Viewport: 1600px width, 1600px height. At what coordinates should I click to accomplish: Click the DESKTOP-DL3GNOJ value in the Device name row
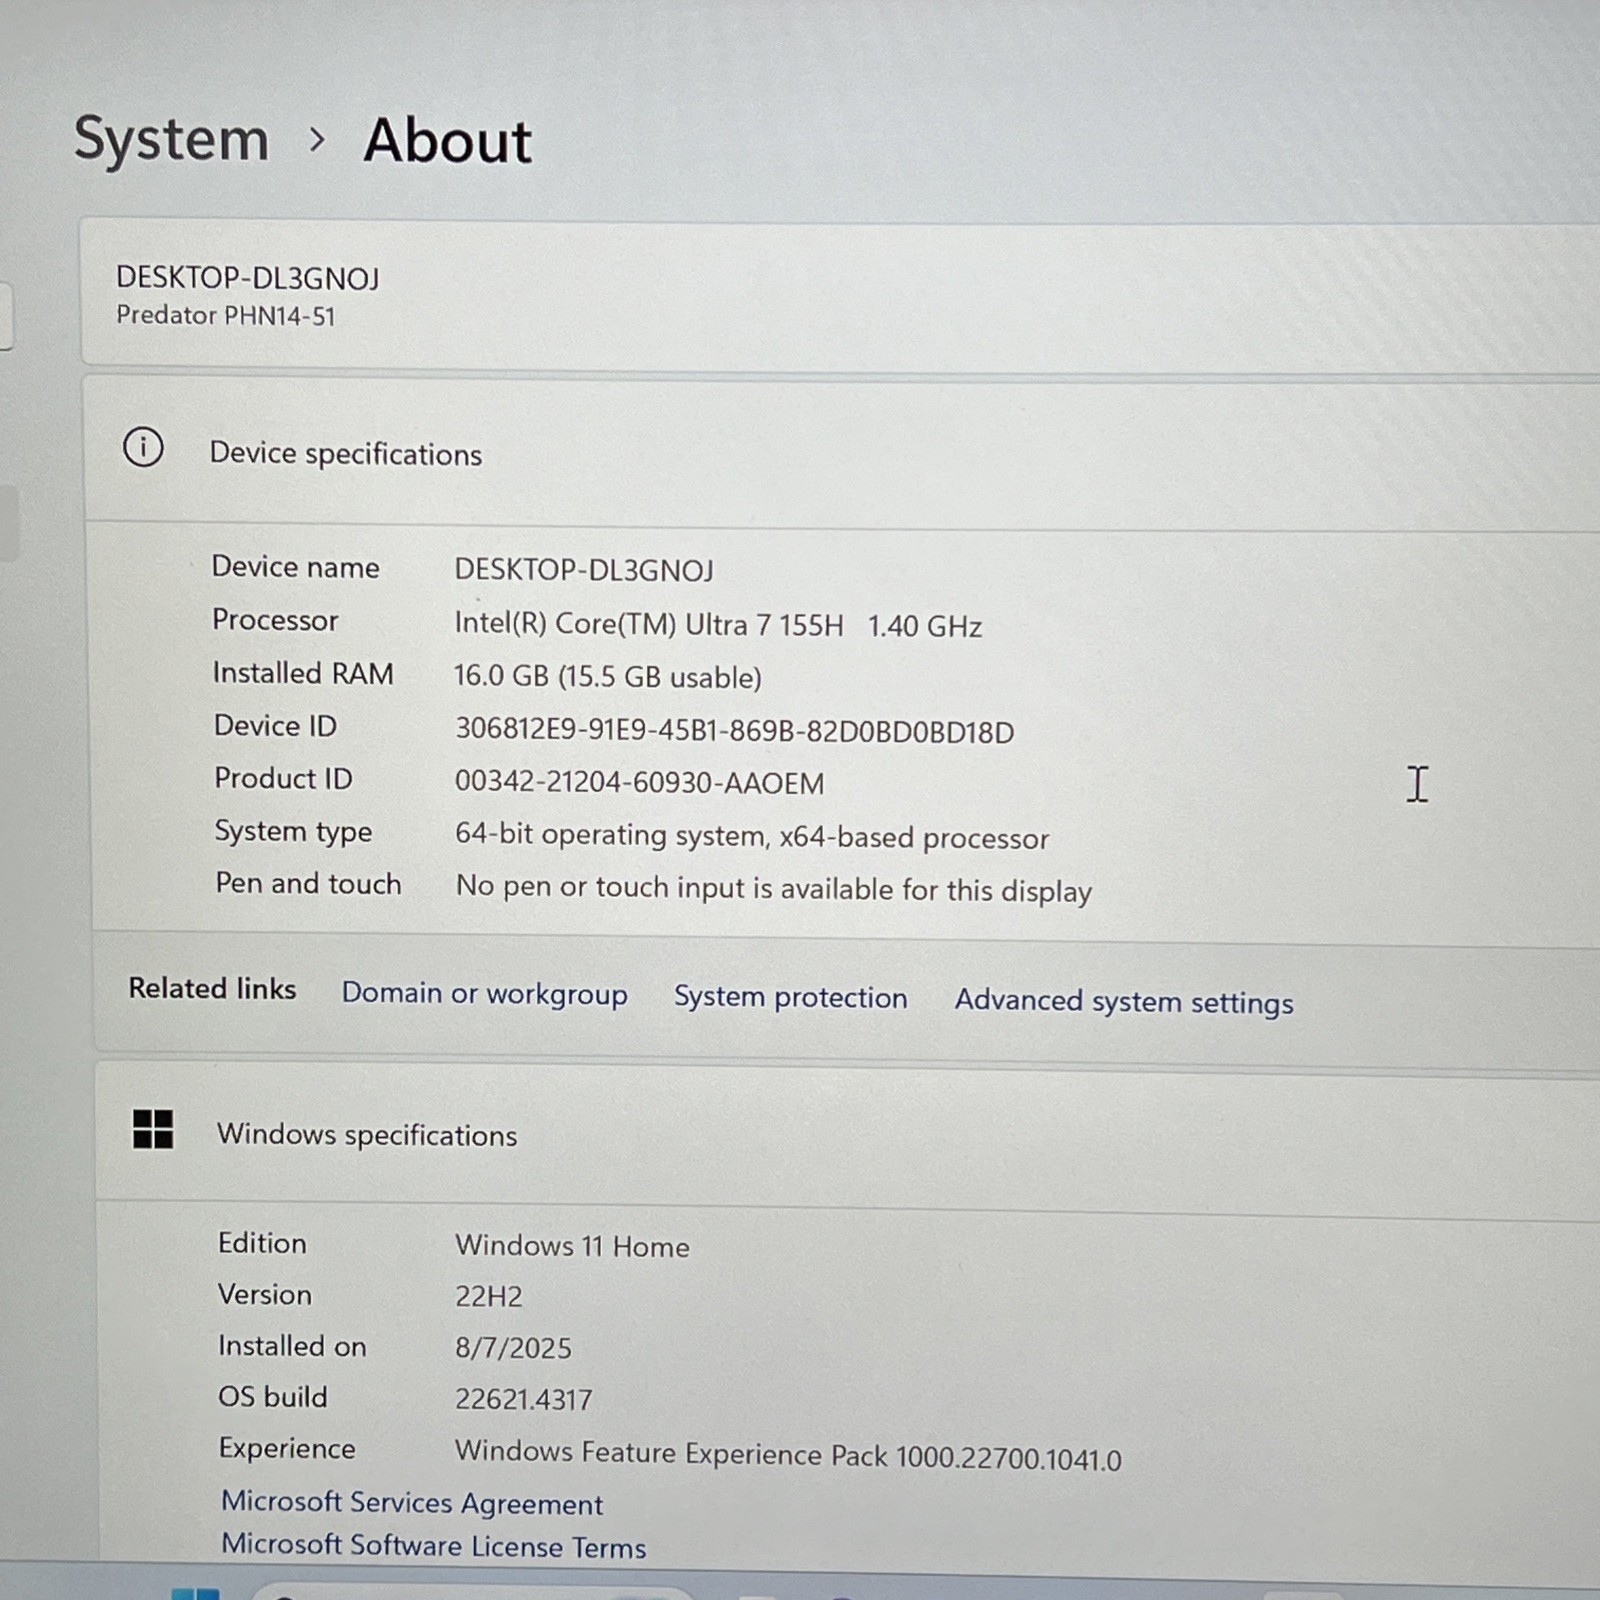coord(584,570)
